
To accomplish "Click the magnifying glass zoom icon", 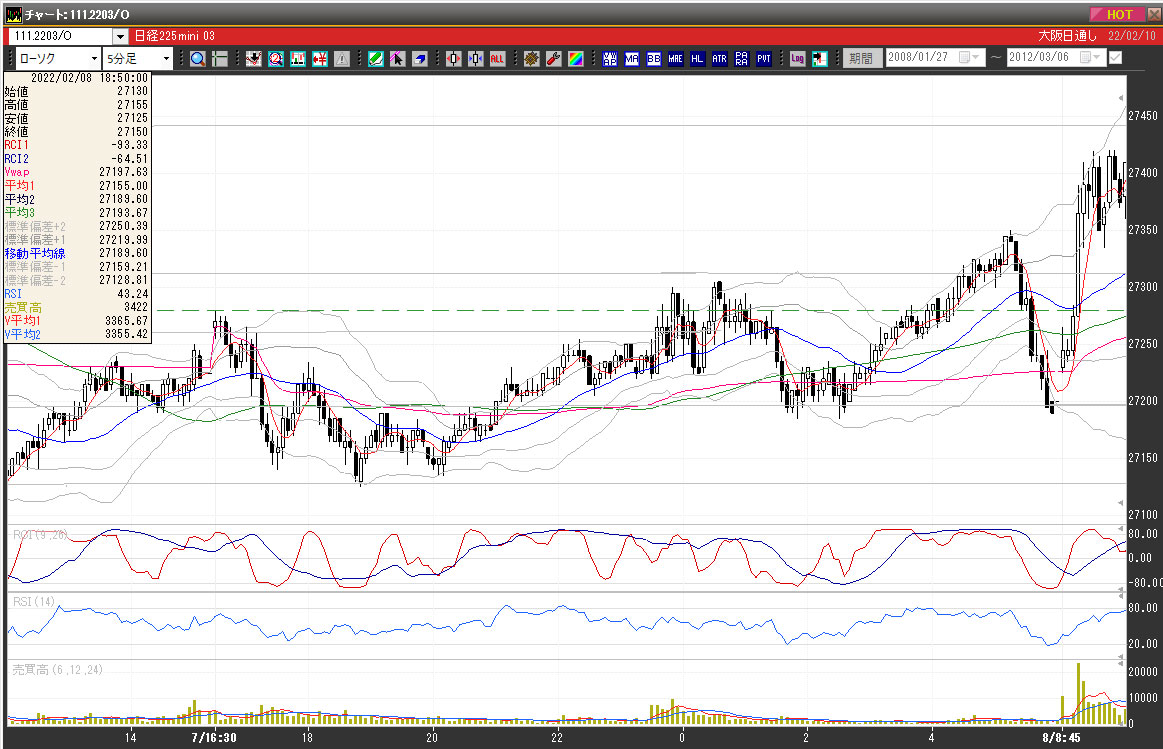I will coord(197,59).
